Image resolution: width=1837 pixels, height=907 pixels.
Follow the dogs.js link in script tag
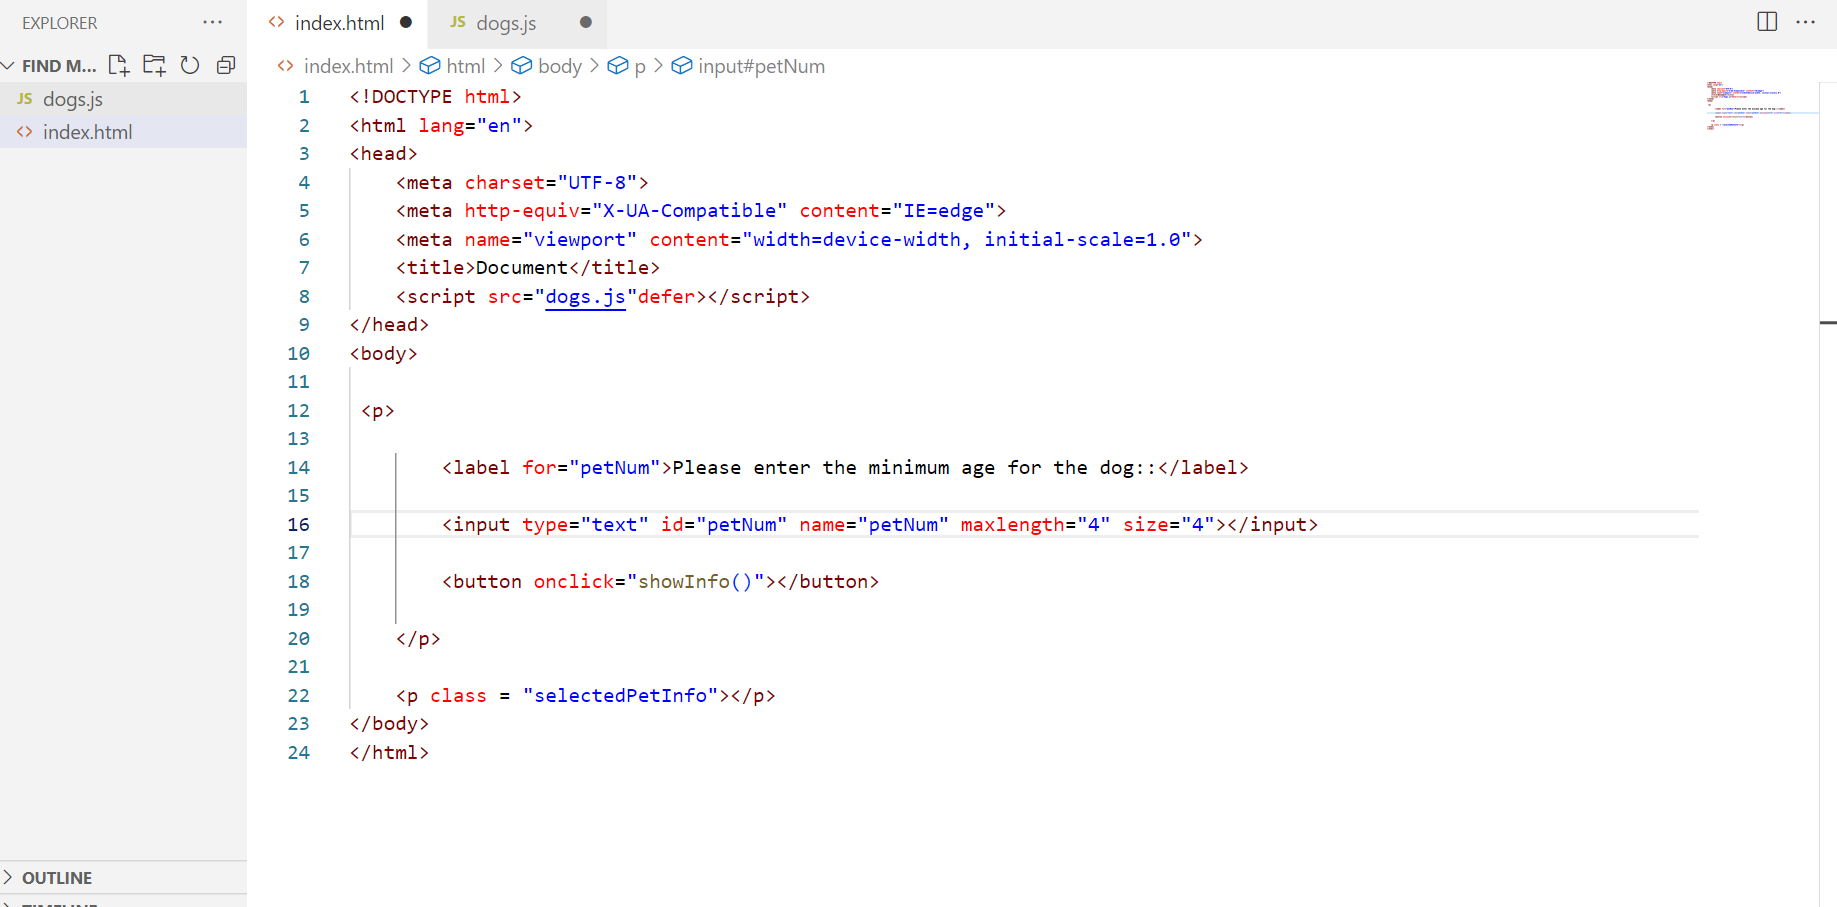click(585, 297)
